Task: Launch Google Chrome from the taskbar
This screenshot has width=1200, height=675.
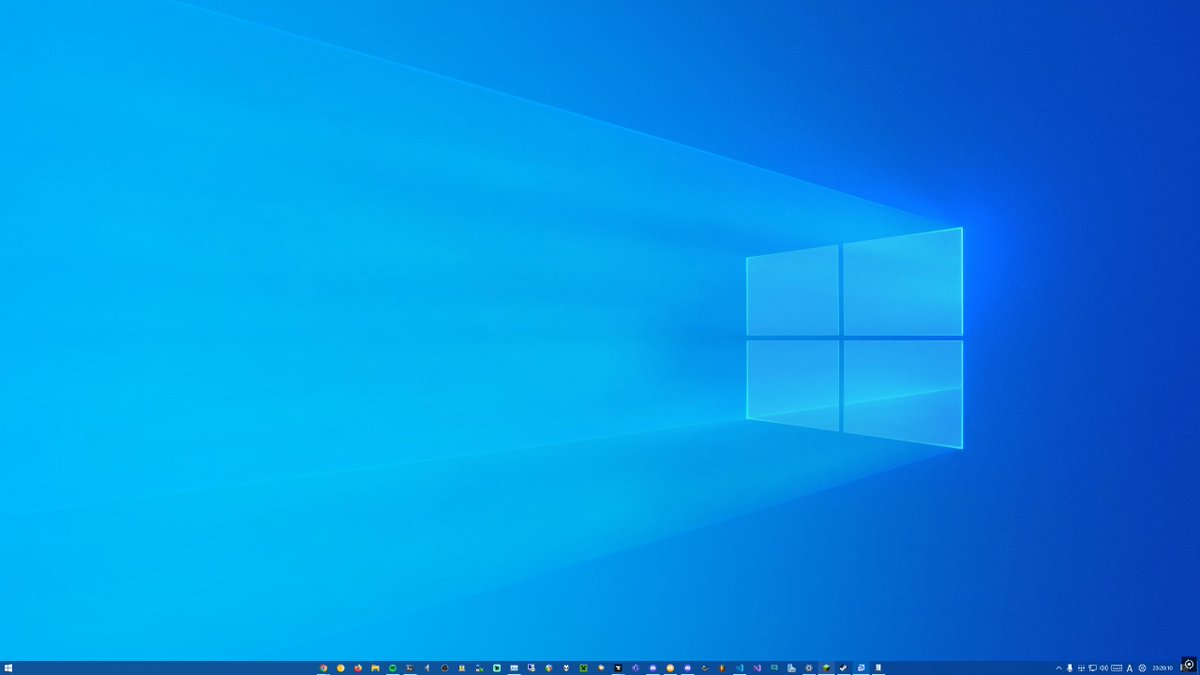Action: [323, 668]
